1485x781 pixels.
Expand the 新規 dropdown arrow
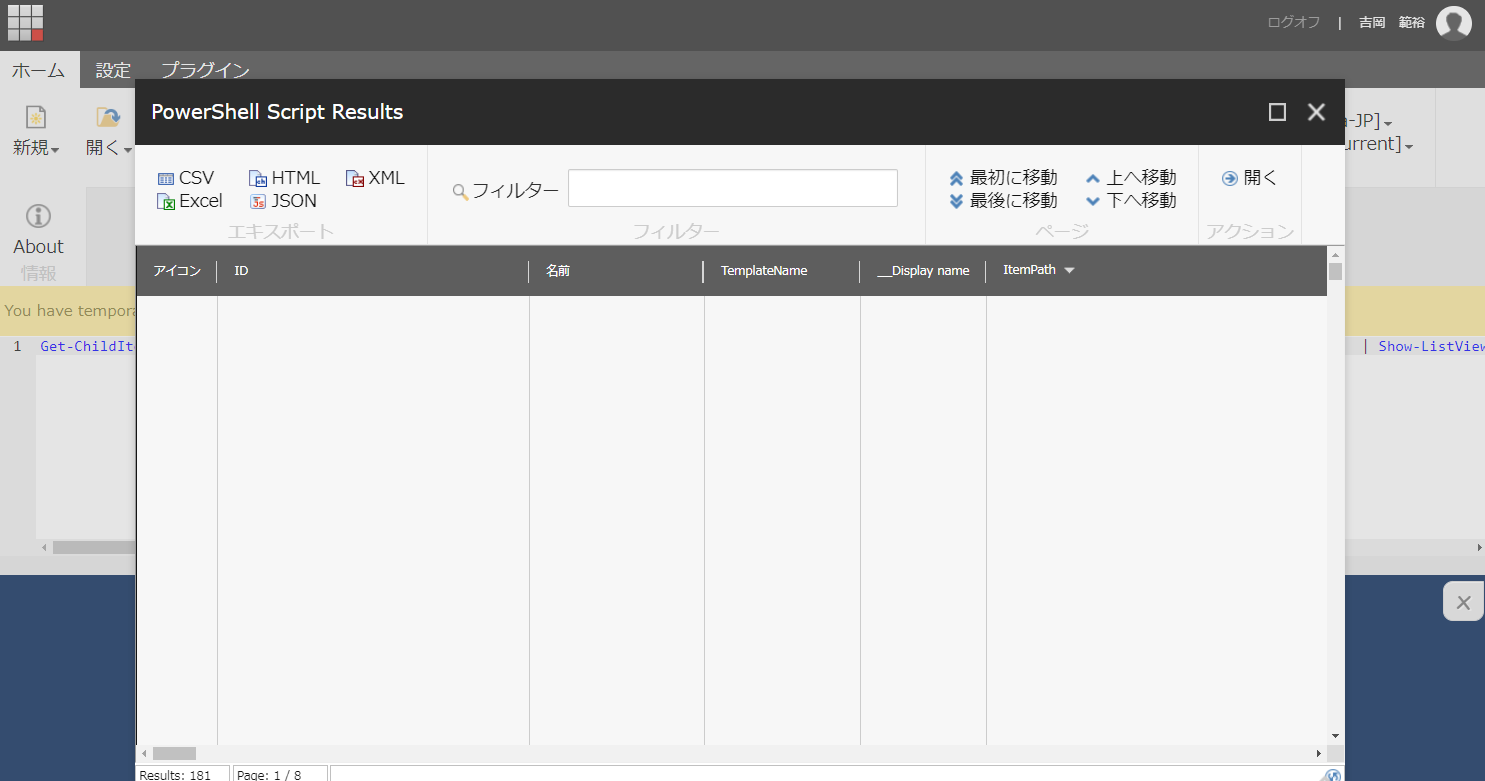(x=55, y=150)
